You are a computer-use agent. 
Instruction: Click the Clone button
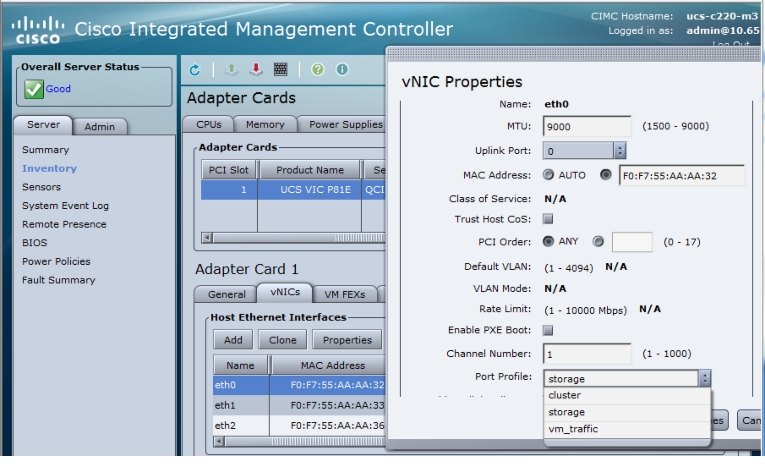click(282, 340)
